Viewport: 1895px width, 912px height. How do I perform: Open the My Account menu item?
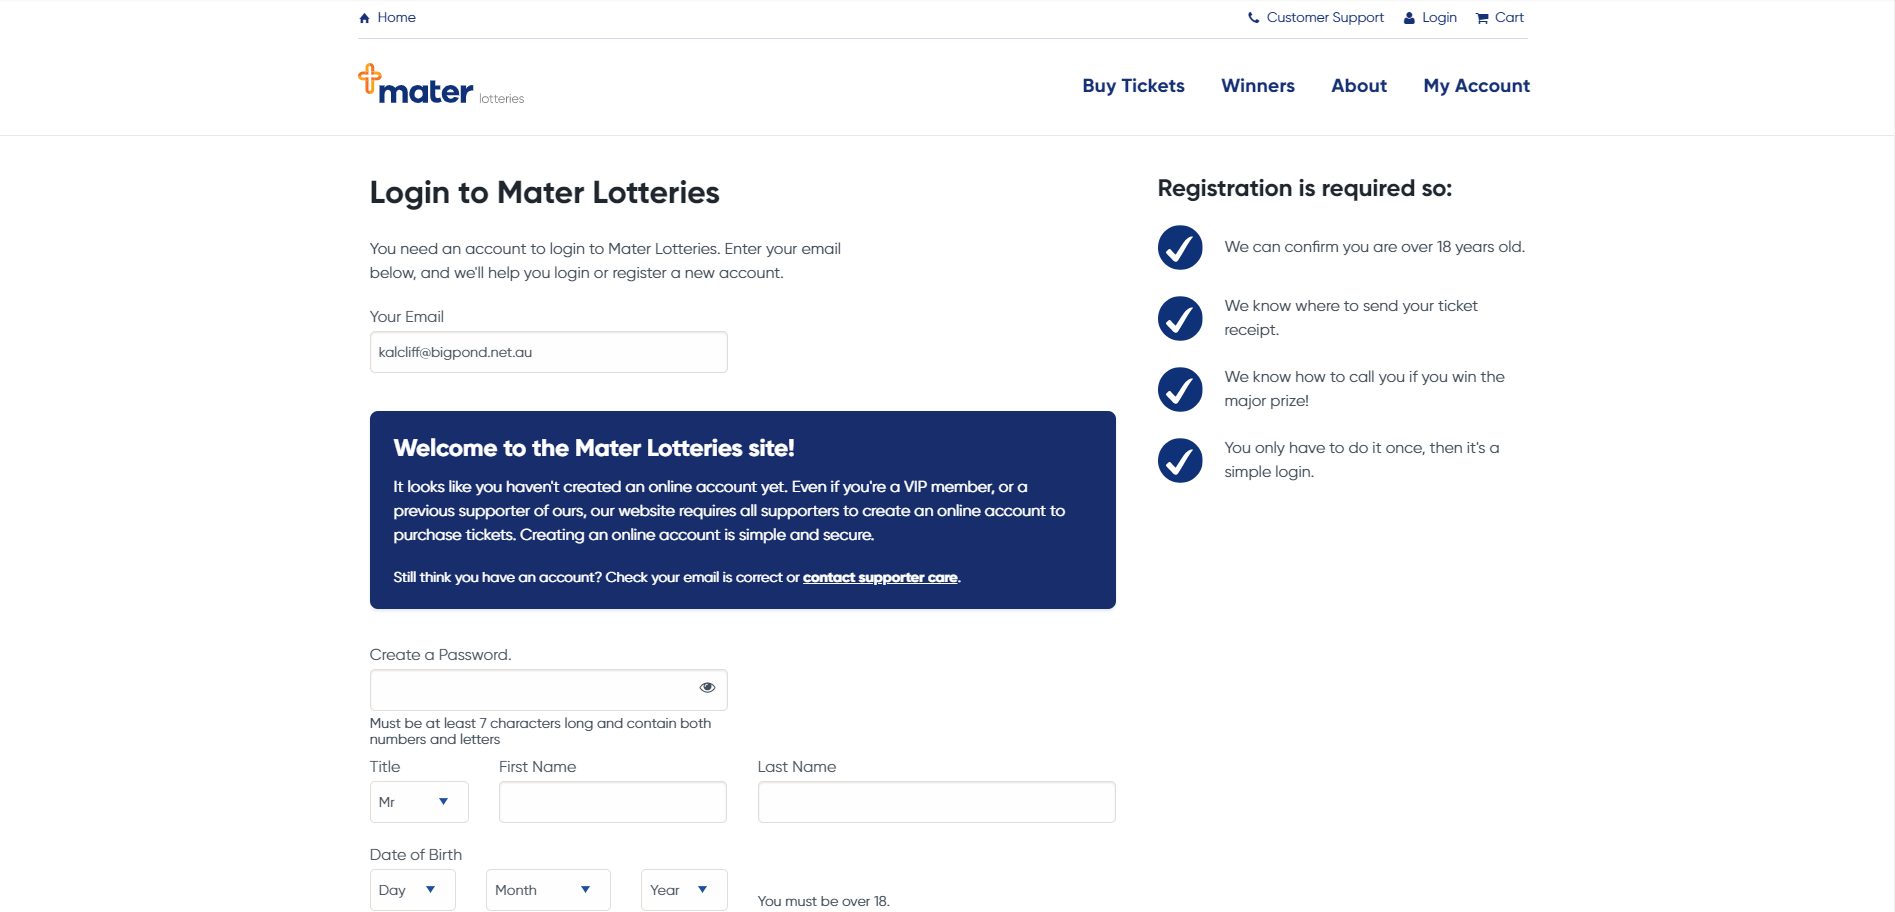[x=1477, y=86]
